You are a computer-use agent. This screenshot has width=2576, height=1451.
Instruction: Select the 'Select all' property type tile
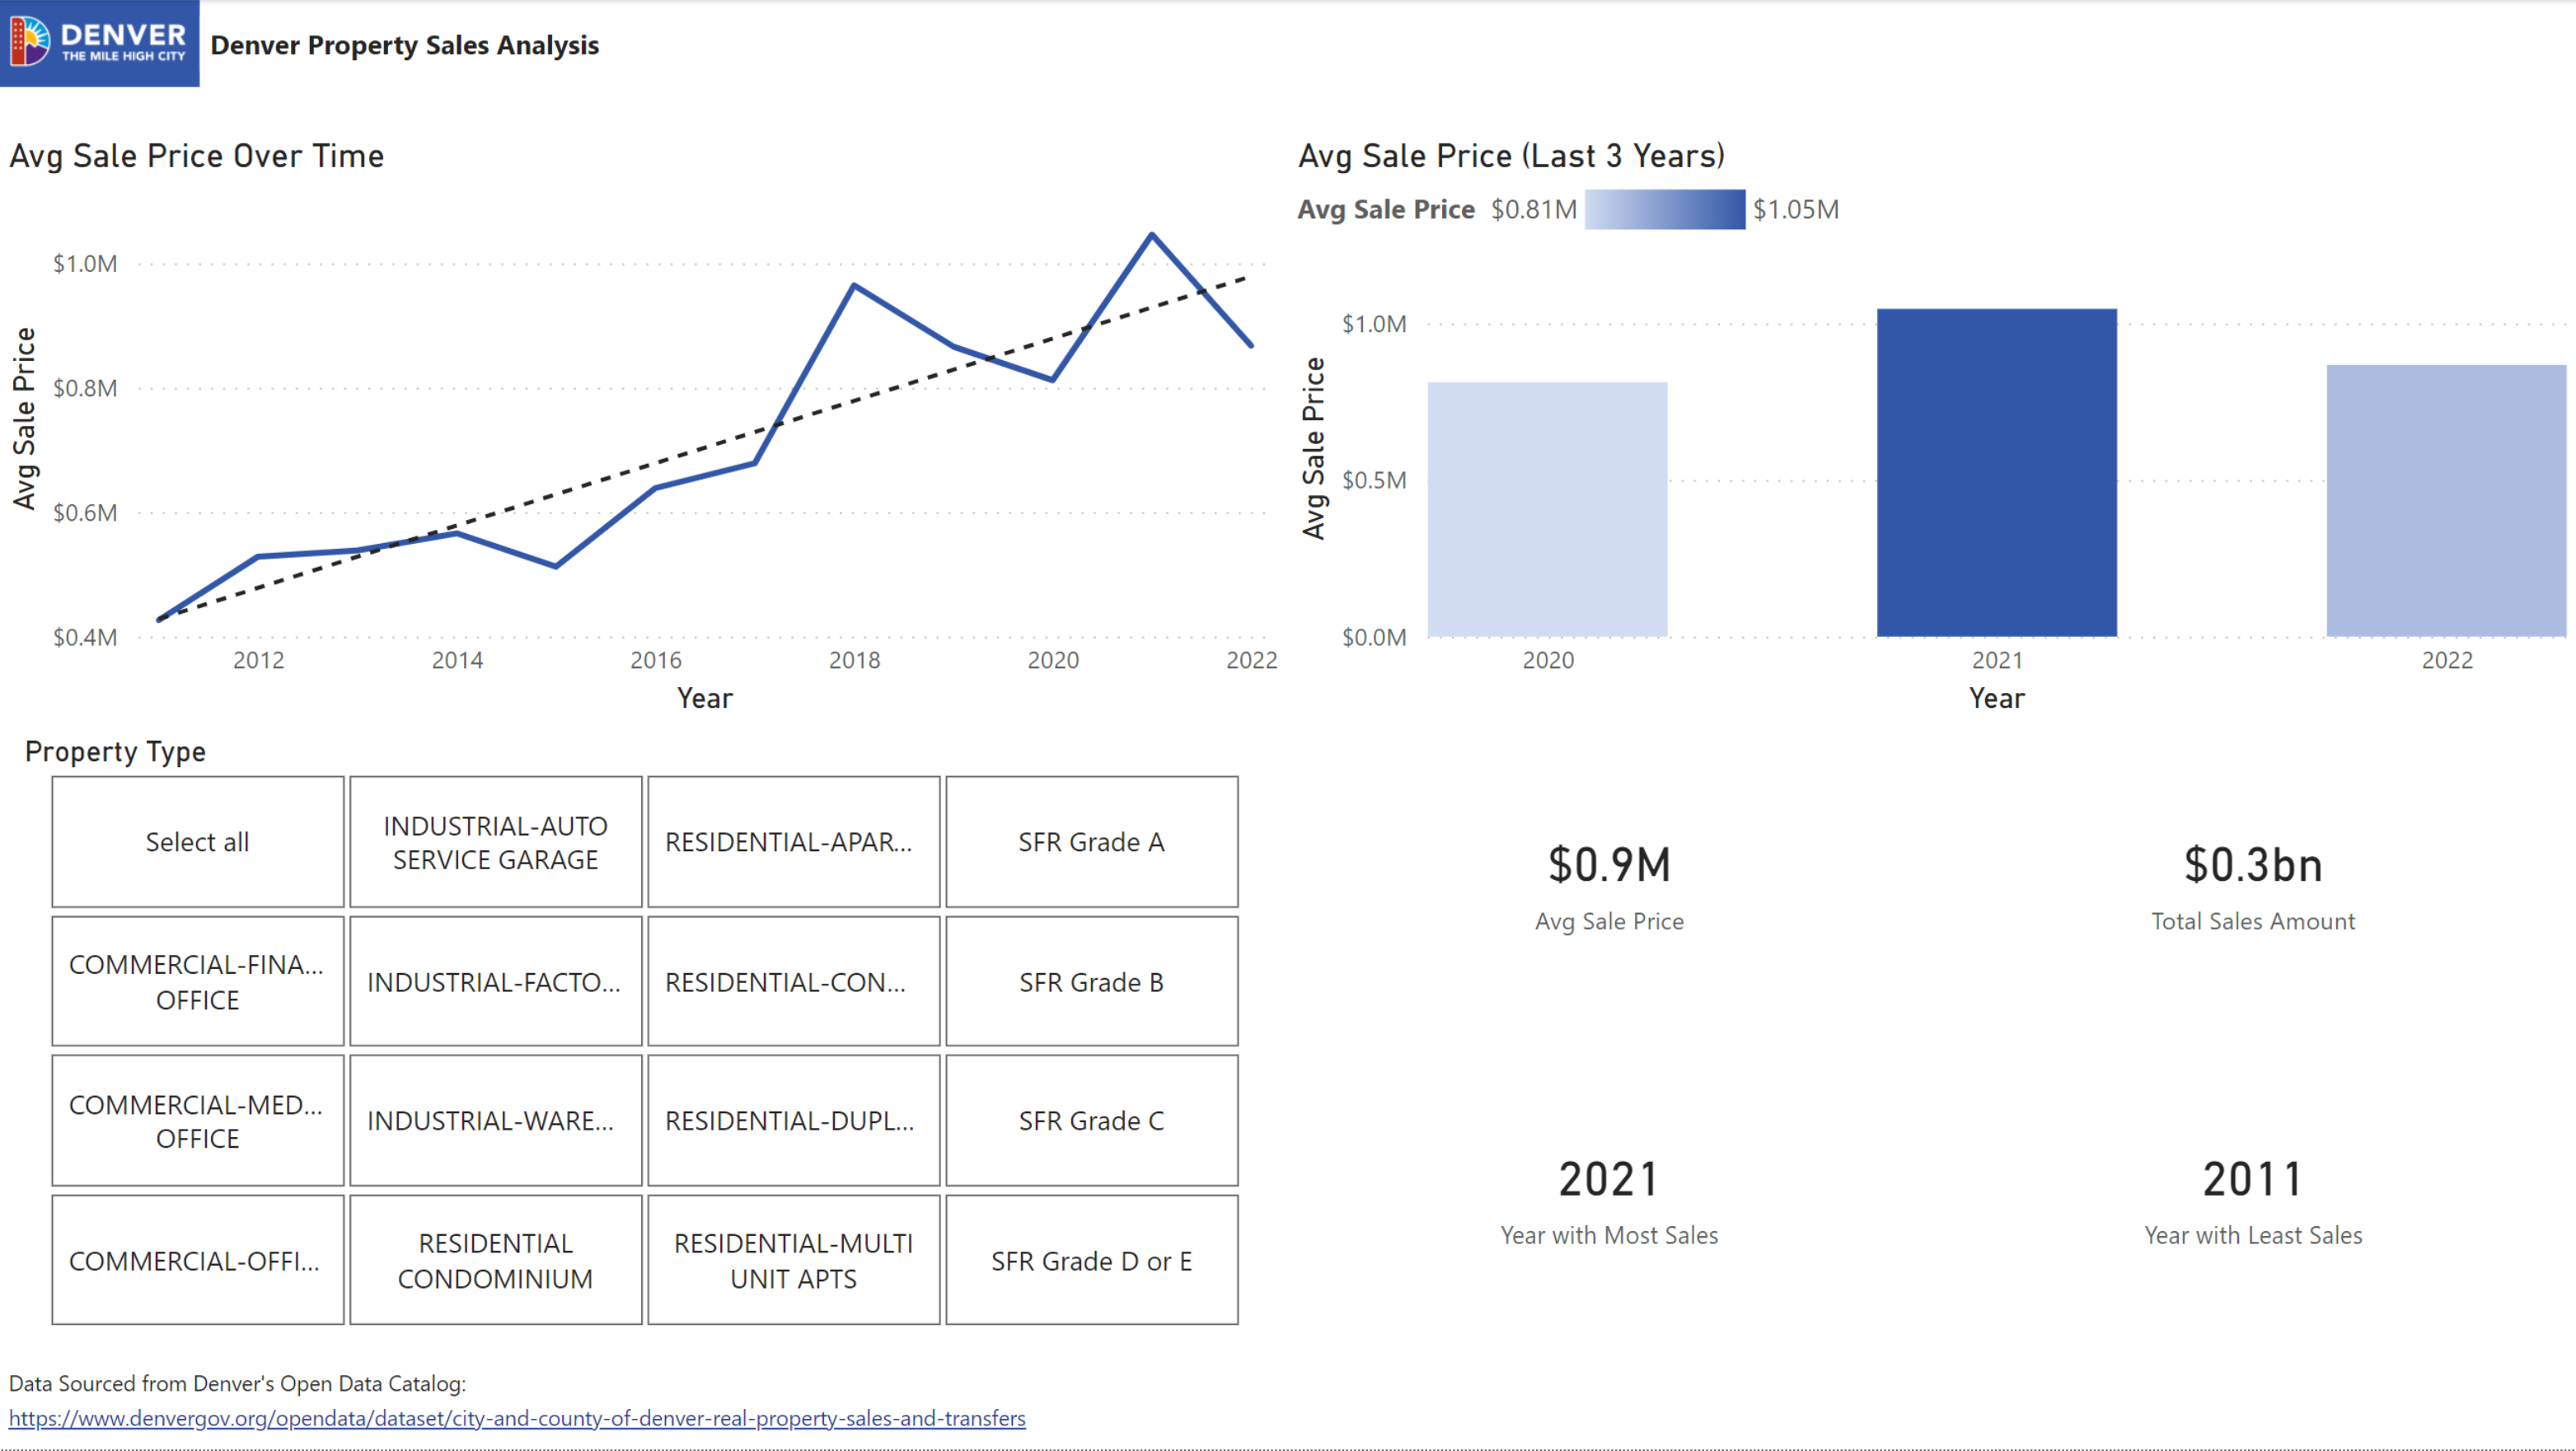(x=197, y=842)
